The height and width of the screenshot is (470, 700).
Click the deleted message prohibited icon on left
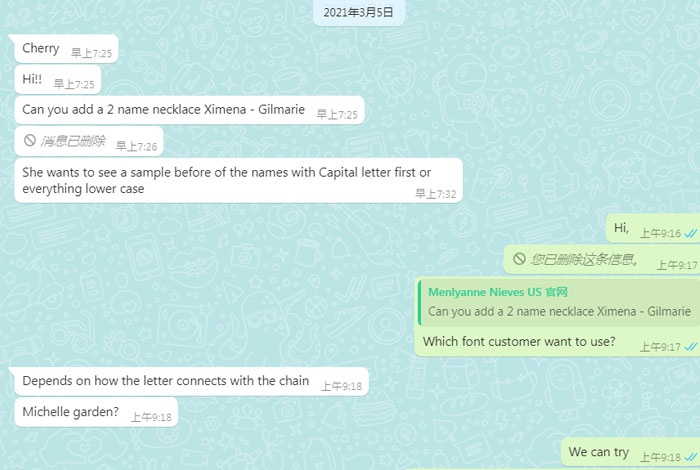point(29,141)
